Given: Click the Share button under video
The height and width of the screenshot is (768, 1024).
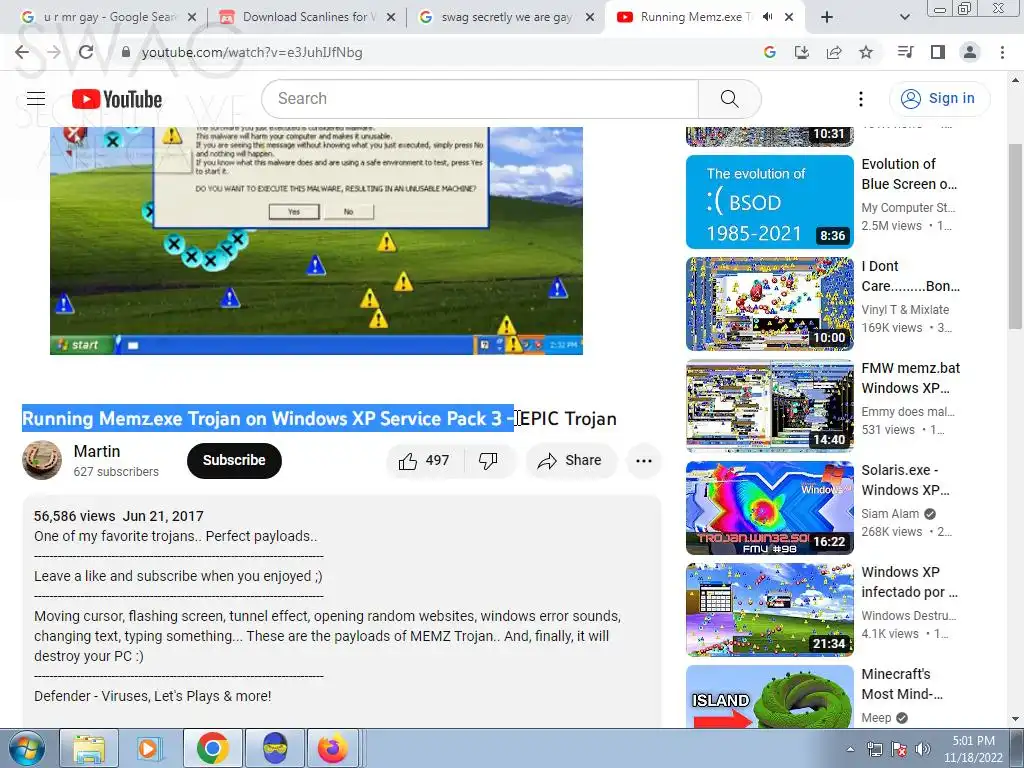Looking at the screenshot, I should pyautogui.click(x=570, y=461).
